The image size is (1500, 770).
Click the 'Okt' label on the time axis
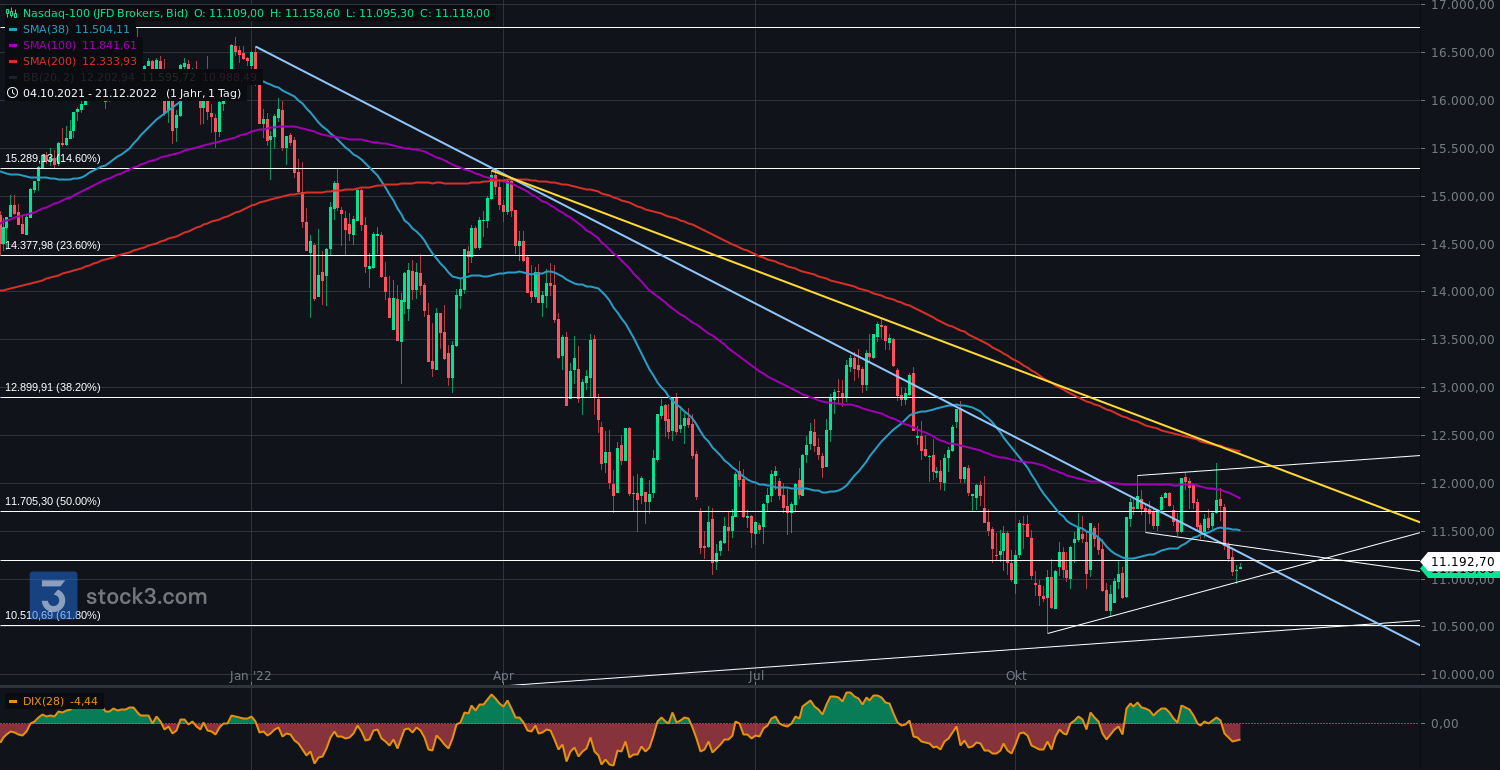click(1017, 676)
